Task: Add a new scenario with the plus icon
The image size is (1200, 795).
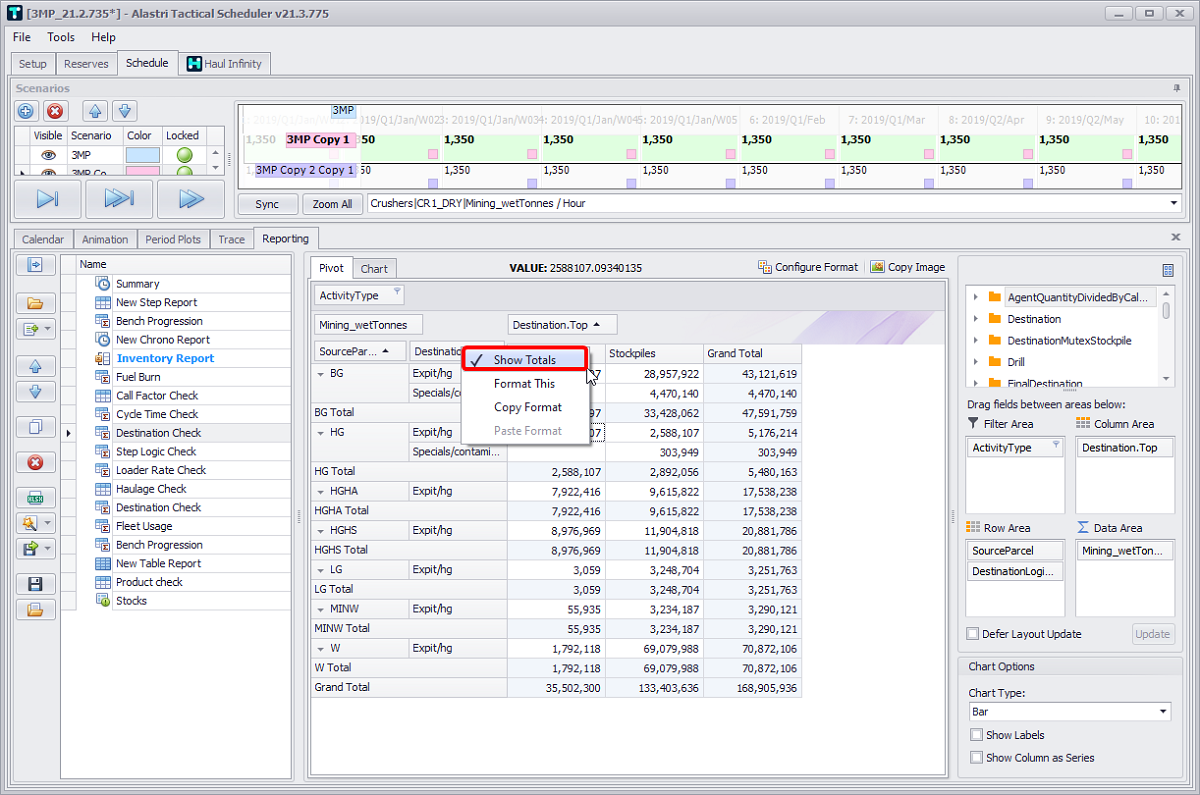Action: coord(26,112)
